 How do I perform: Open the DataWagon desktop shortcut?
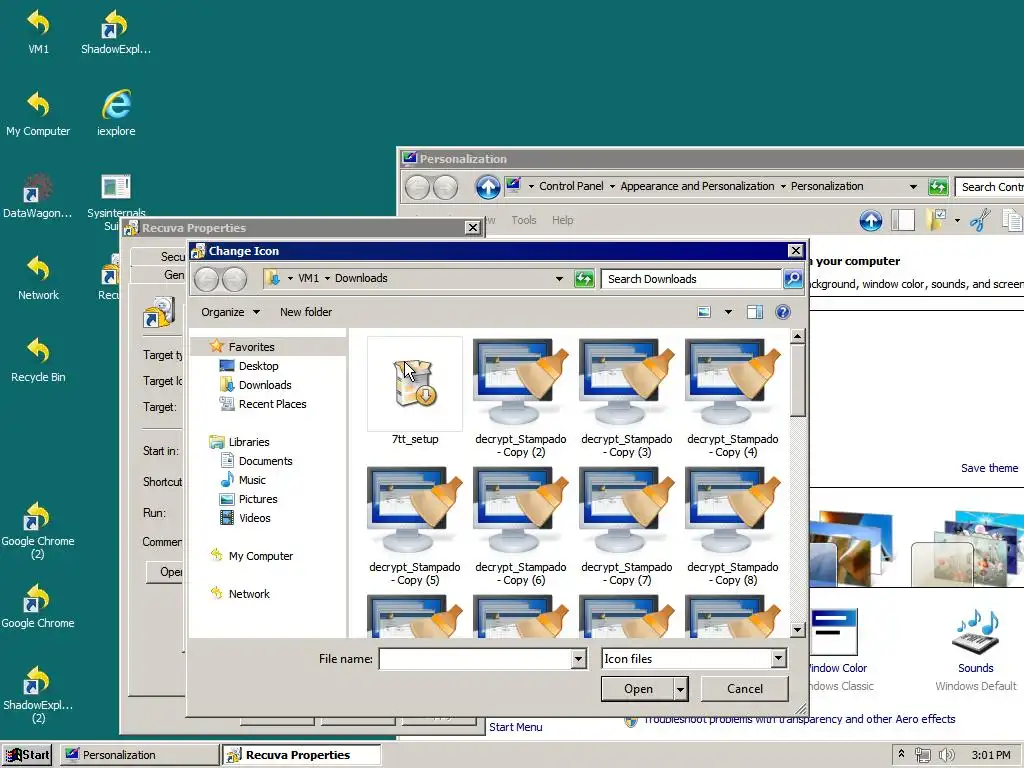(38, 195)
